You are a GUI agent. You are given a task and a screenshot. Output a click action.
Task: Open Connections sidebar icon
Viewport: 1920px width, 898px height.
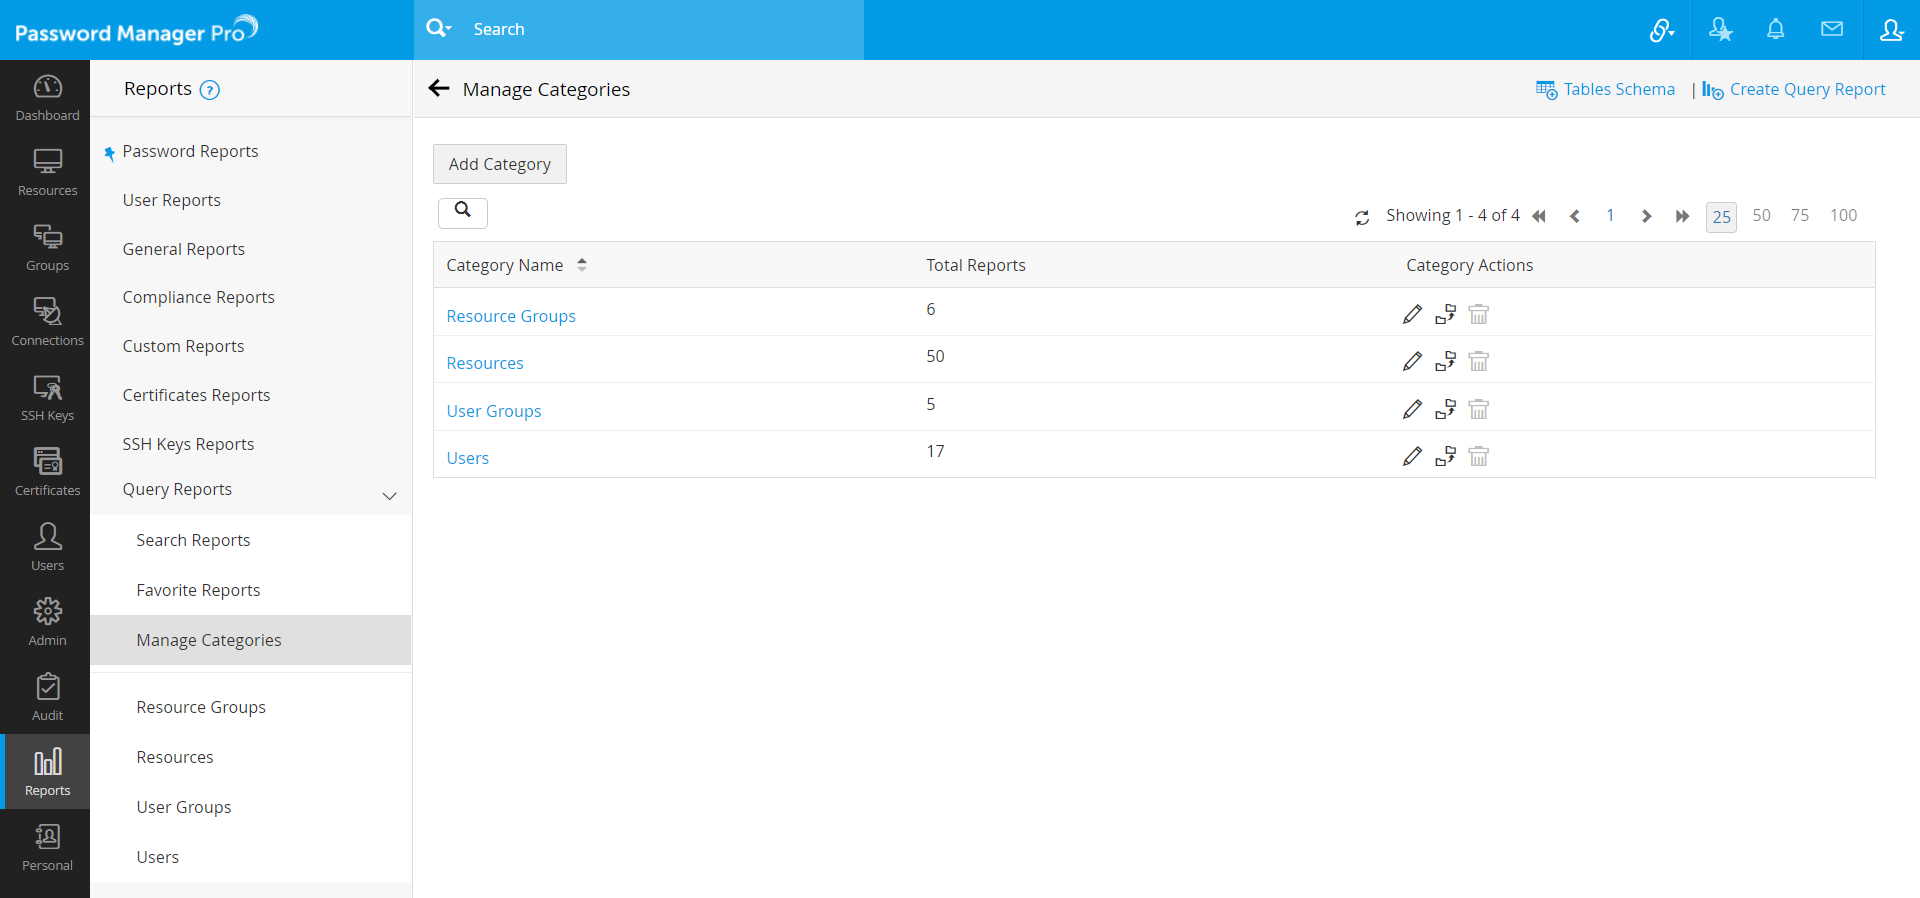tap(47, 323)
